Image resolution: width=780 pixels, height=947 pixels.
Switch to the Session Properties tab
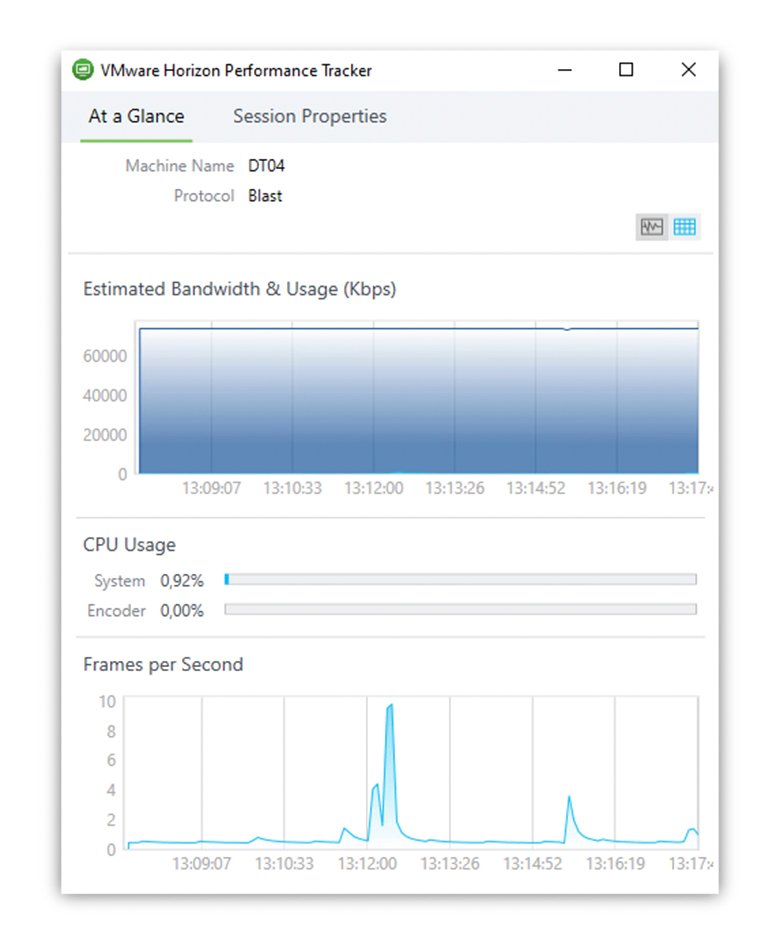click(308, 116)
